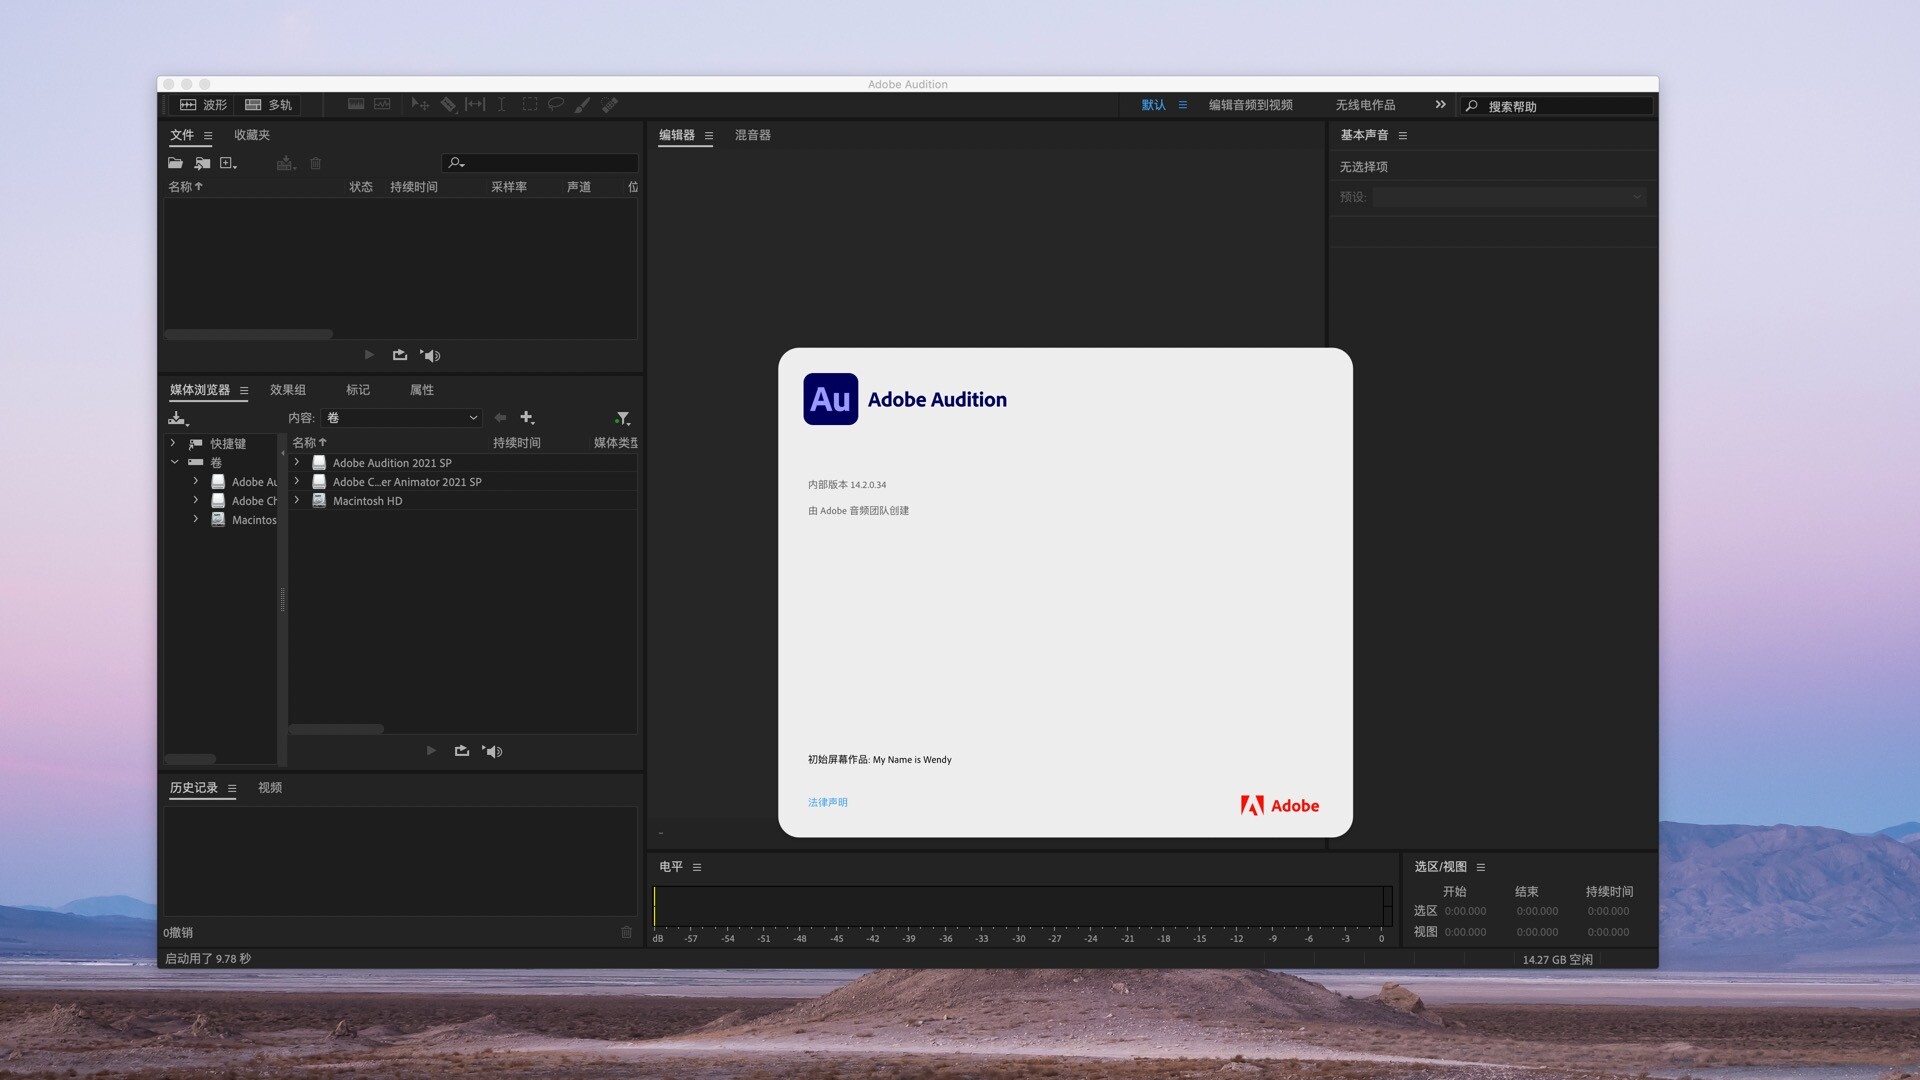The width and height of the screenshot is (1920, 1080).
Task: Open the 内容 卷 dropdown
Action: 402,418
